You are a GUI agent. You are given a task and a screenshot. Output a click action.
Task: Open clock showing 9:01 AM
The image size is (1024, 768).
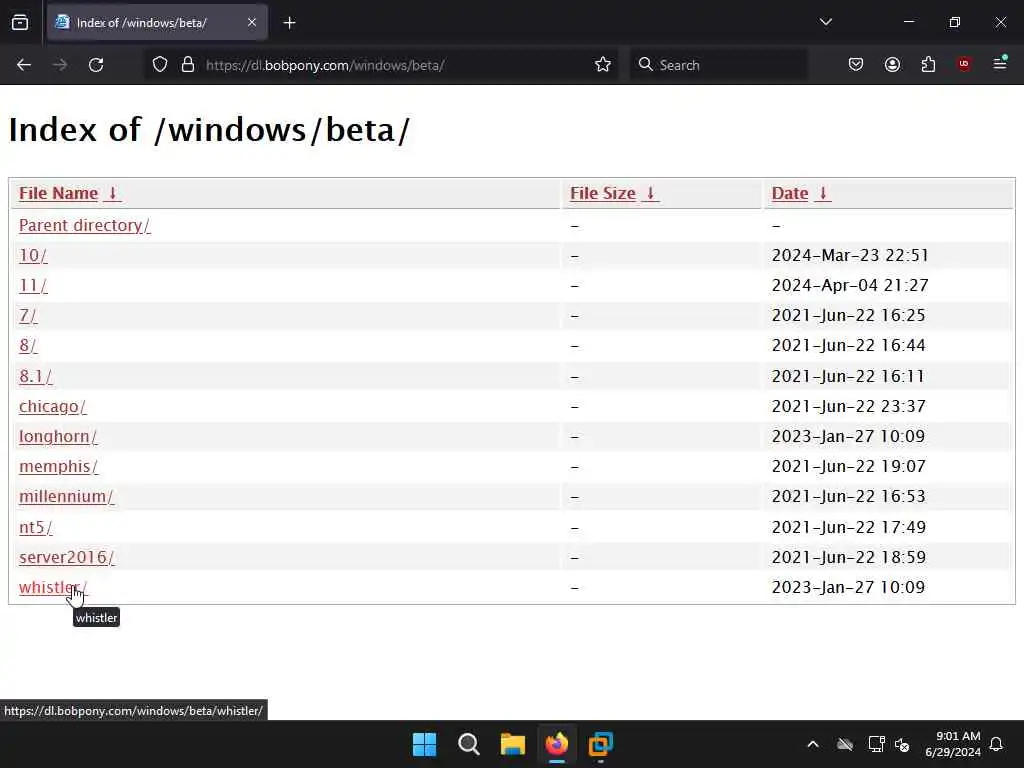(x=953, y=744)
